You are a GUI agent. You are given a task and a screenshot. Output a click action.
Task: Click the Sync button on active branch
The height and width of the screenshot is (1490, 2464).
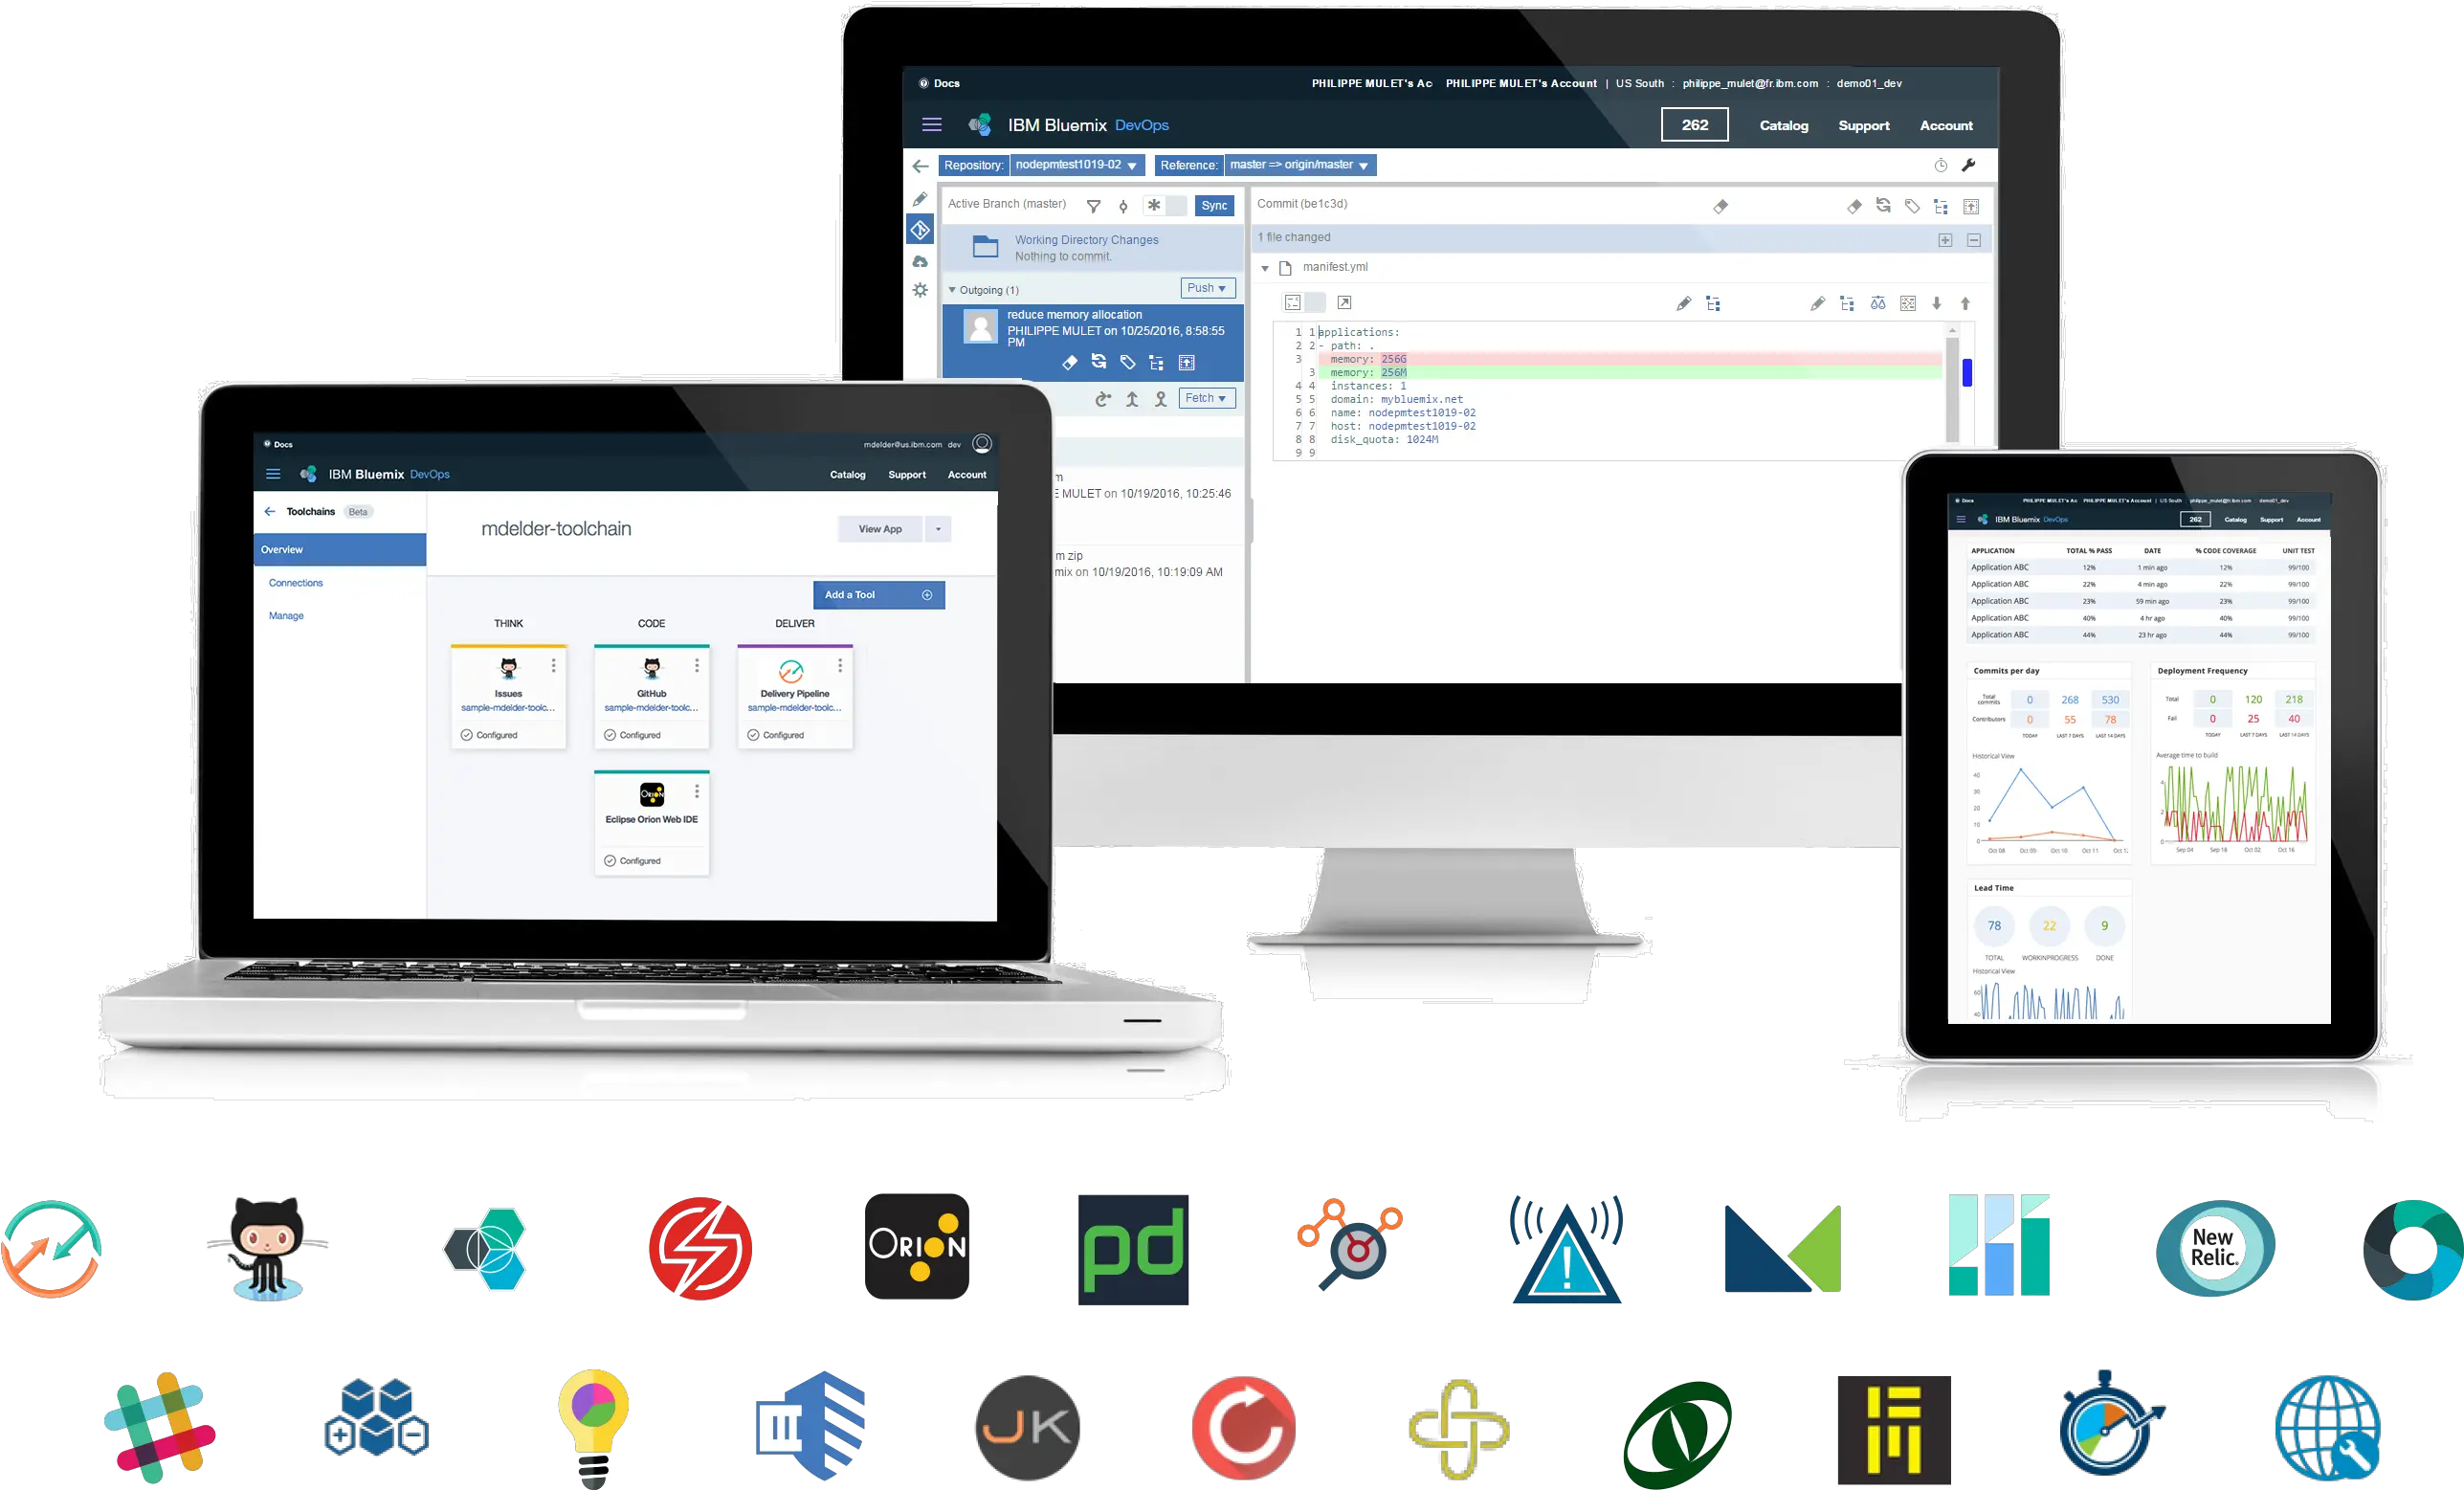[1214, 204]
